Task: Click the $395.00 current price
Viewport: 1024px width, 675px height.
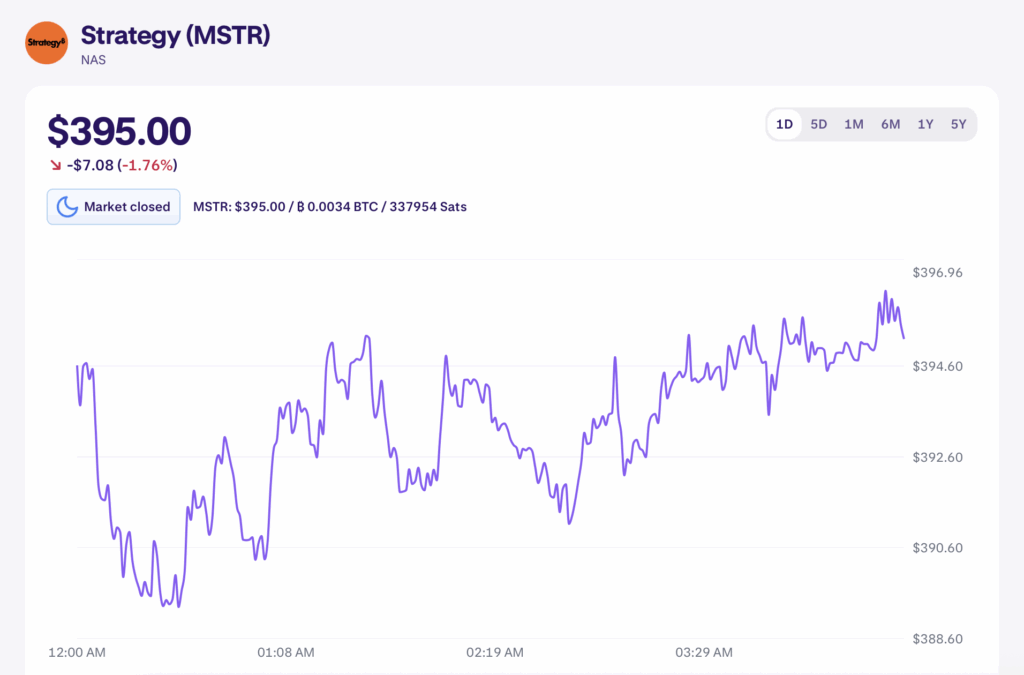Action: click(x=120, y=131)
